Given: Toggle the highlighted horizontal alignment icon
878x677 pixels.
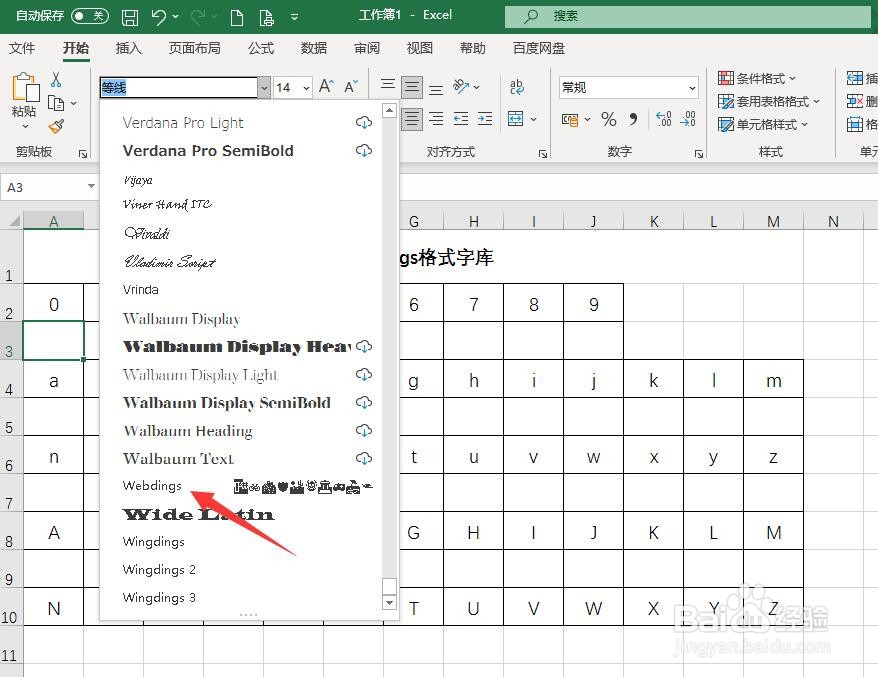Looking at the screenshot, I should click(x=412, y=119).
